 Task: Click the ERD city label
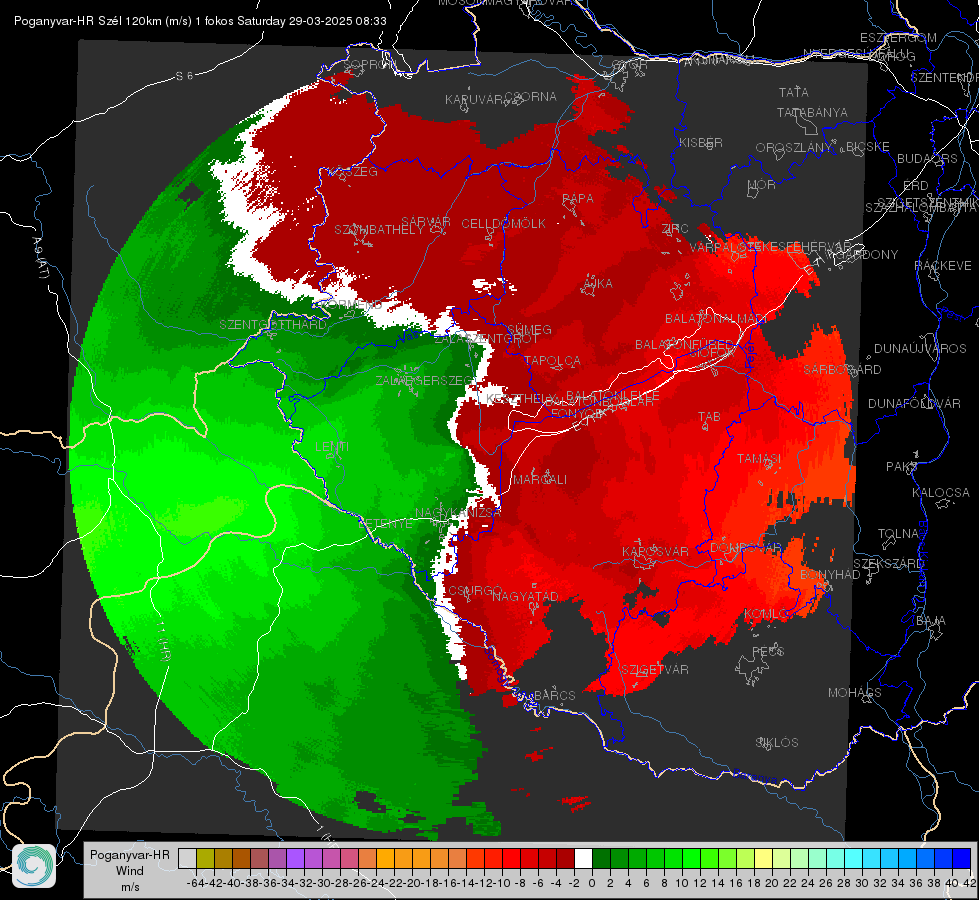[915, 186]
